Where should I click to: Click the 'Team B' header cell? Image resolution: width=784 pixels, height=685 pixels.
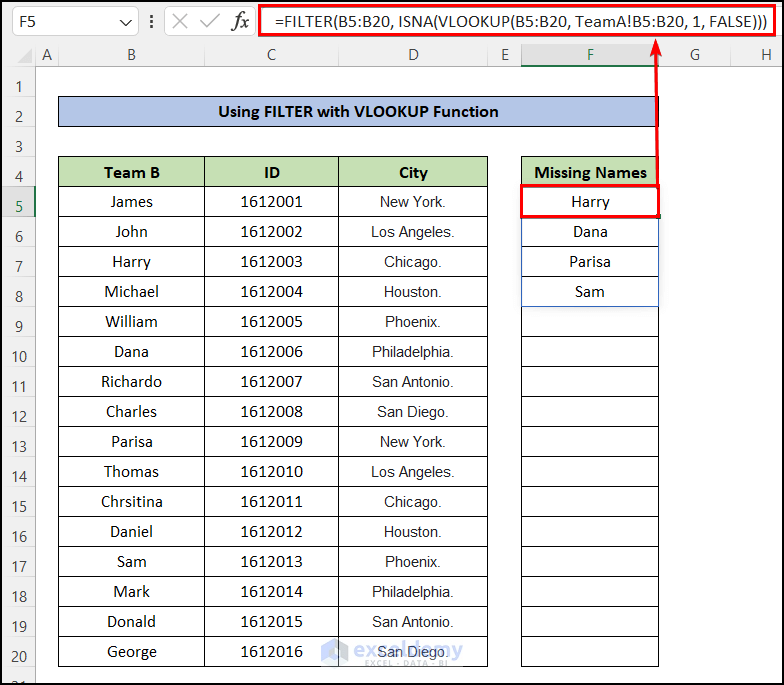pos(132,172)
